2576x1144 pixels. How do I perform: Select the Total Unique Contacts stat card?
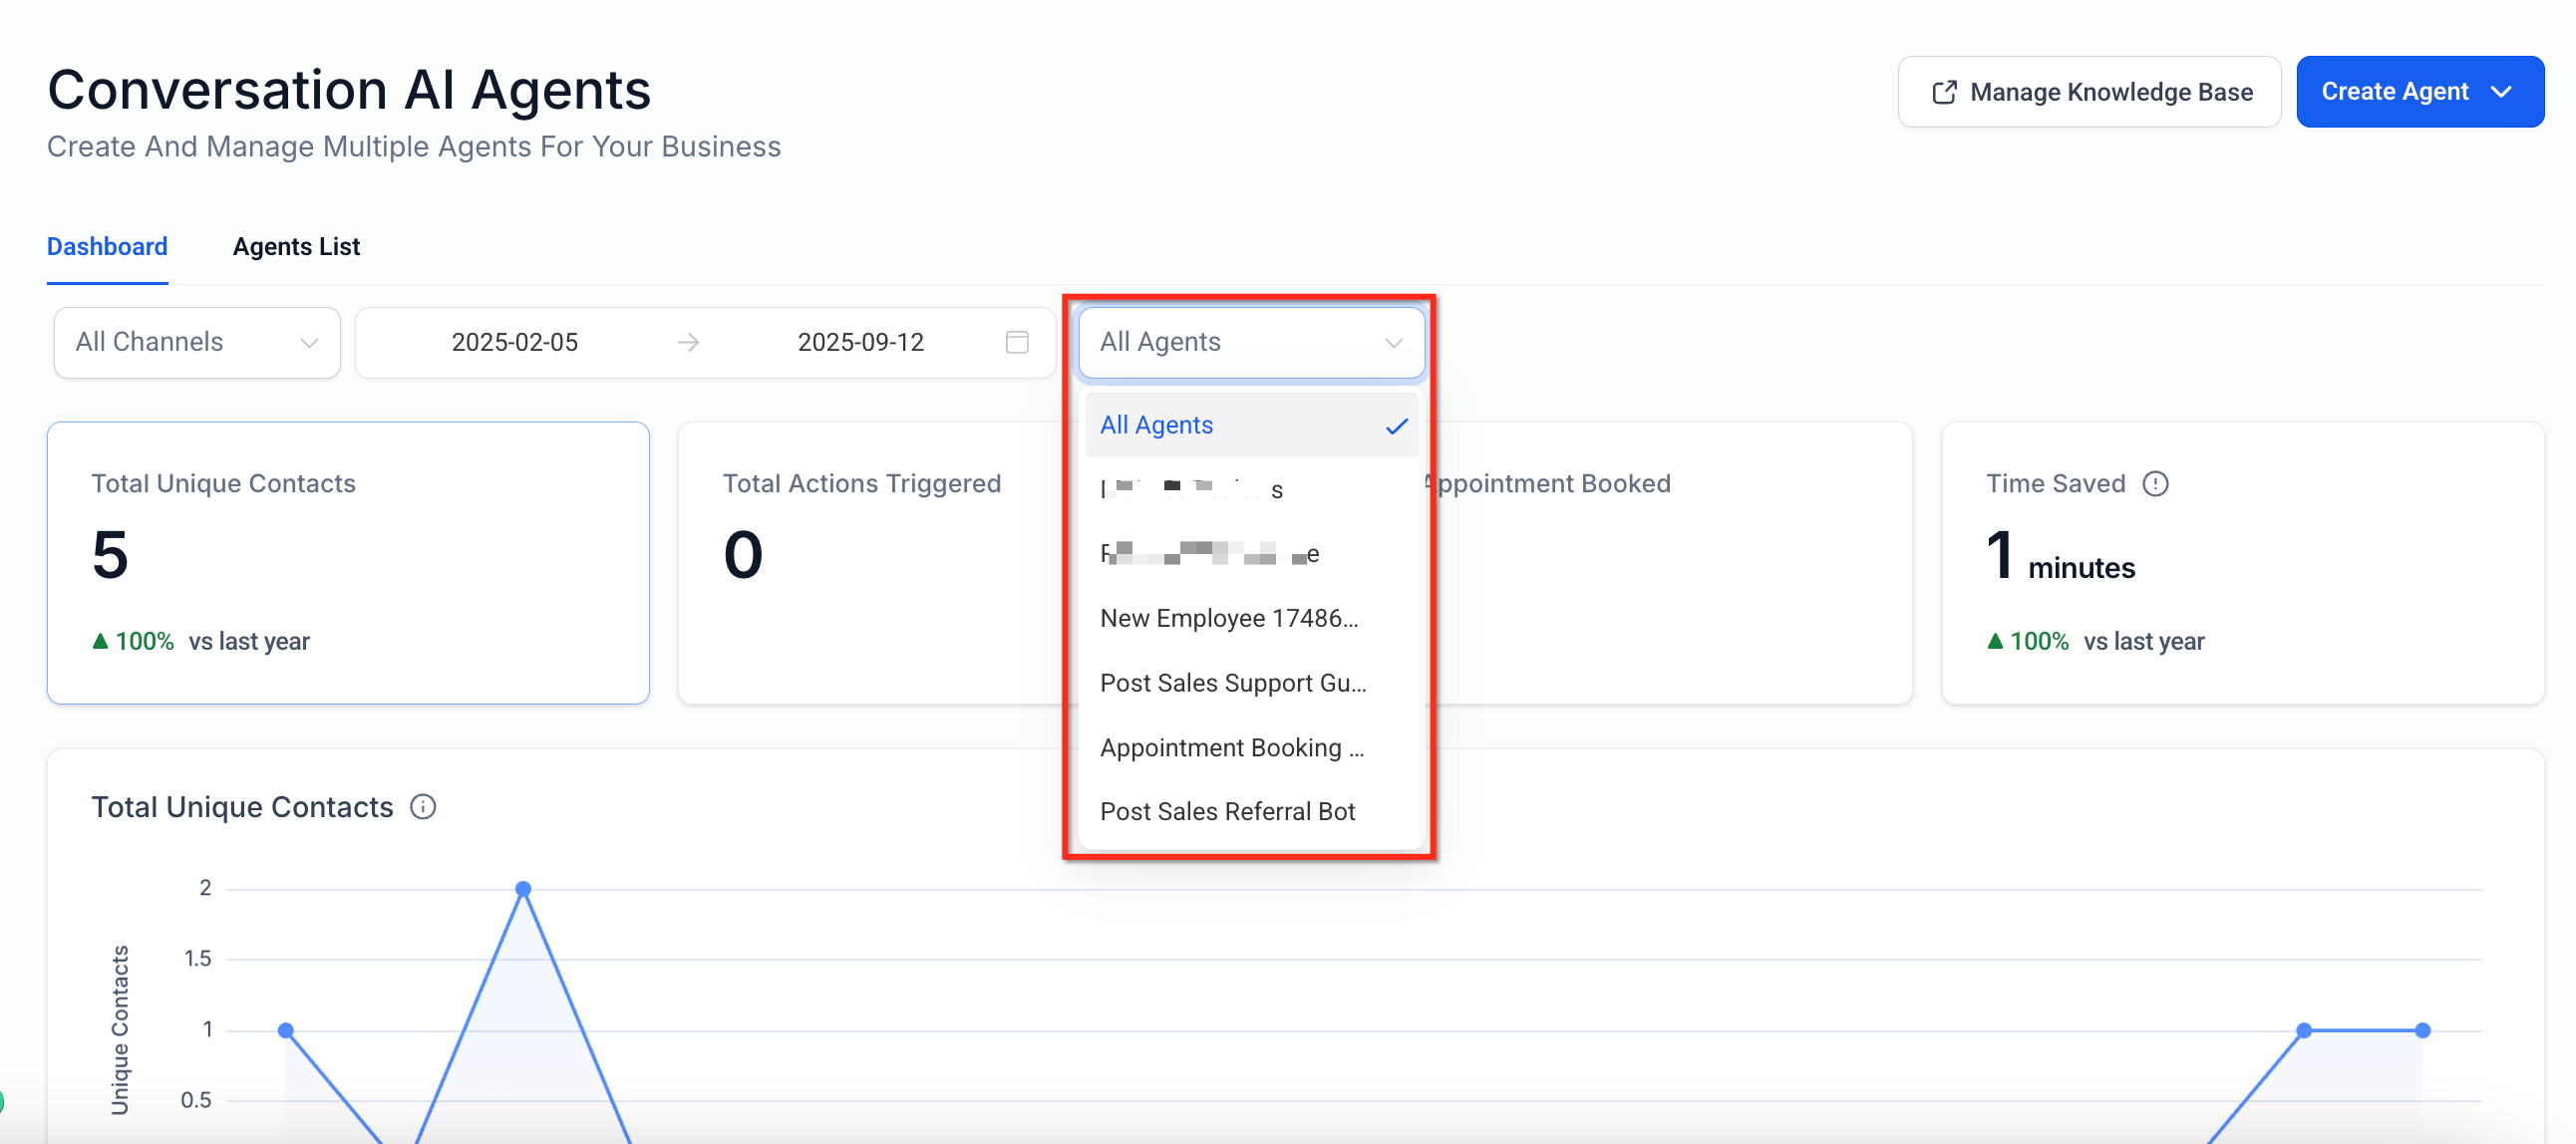pos(348,562)
